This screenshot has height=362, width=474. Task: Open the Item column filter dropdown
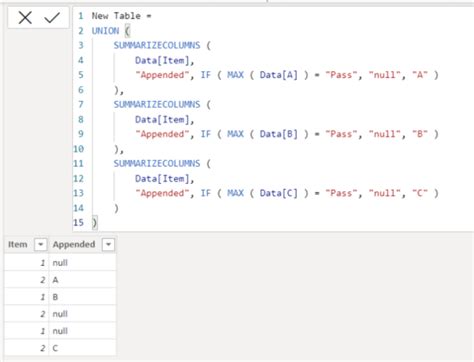coord(40,245)
